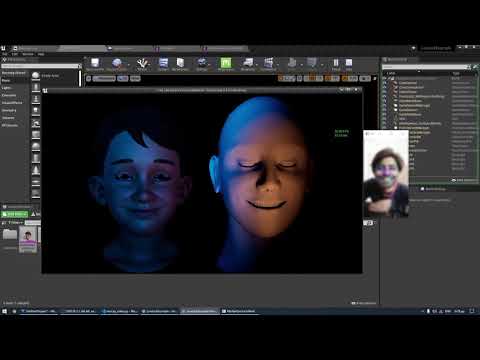The image size is (480, 360).
Task: Open the Settings gear toolbar icon
Action: coord(202,64)
